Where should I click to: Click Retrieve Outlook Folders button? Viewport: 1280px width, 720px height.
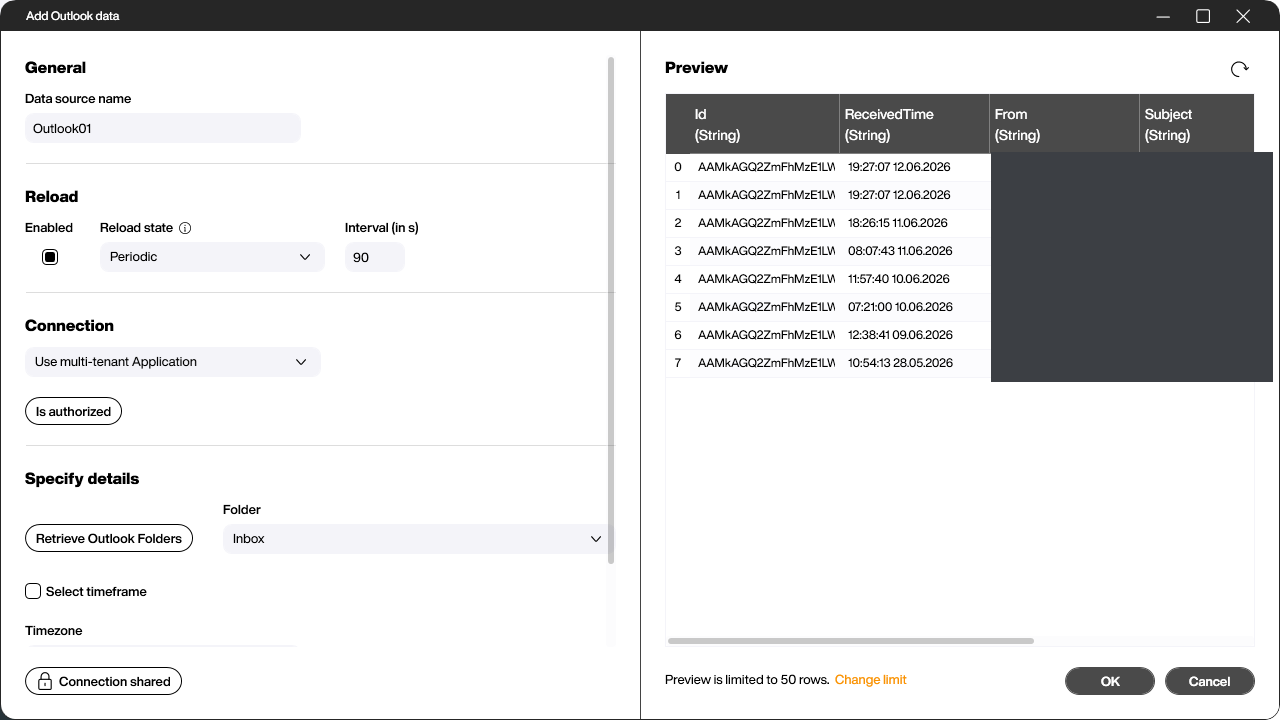tap(109, 538)
